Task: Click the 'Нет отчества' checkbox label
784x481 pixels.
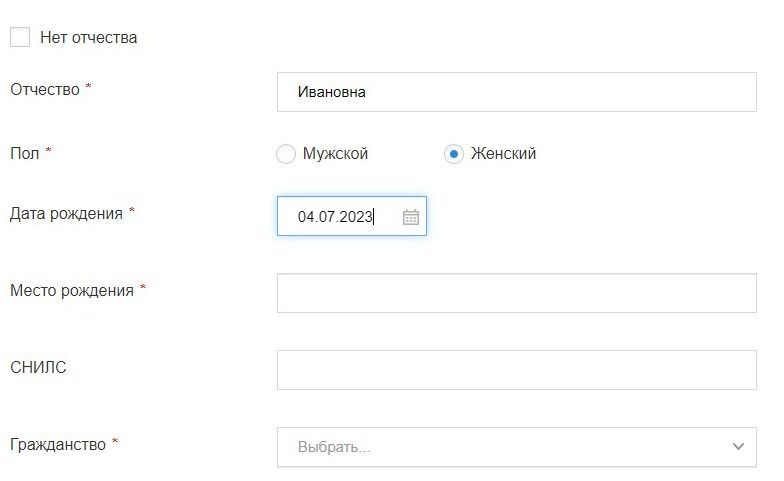Action: click(x=88, y=38)
